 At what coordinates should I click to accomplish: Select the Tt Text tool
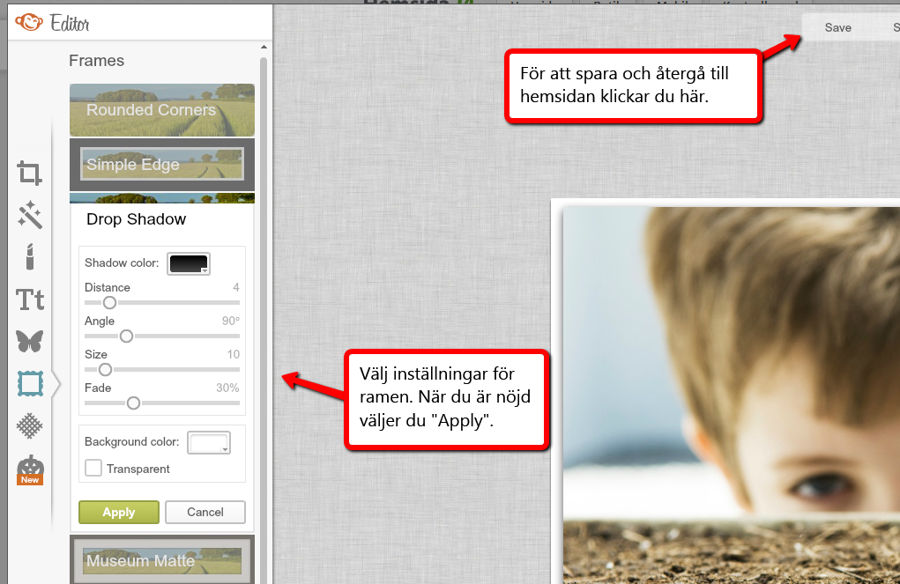point(30,299)
